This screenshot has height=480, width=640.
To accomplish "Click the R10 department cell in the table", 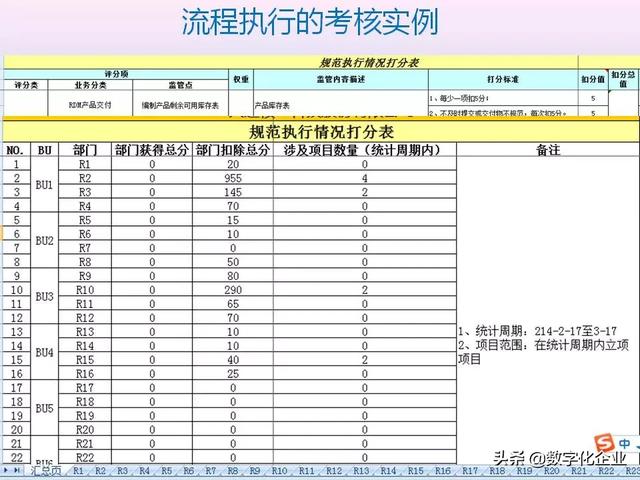I will tap(85, 290).
